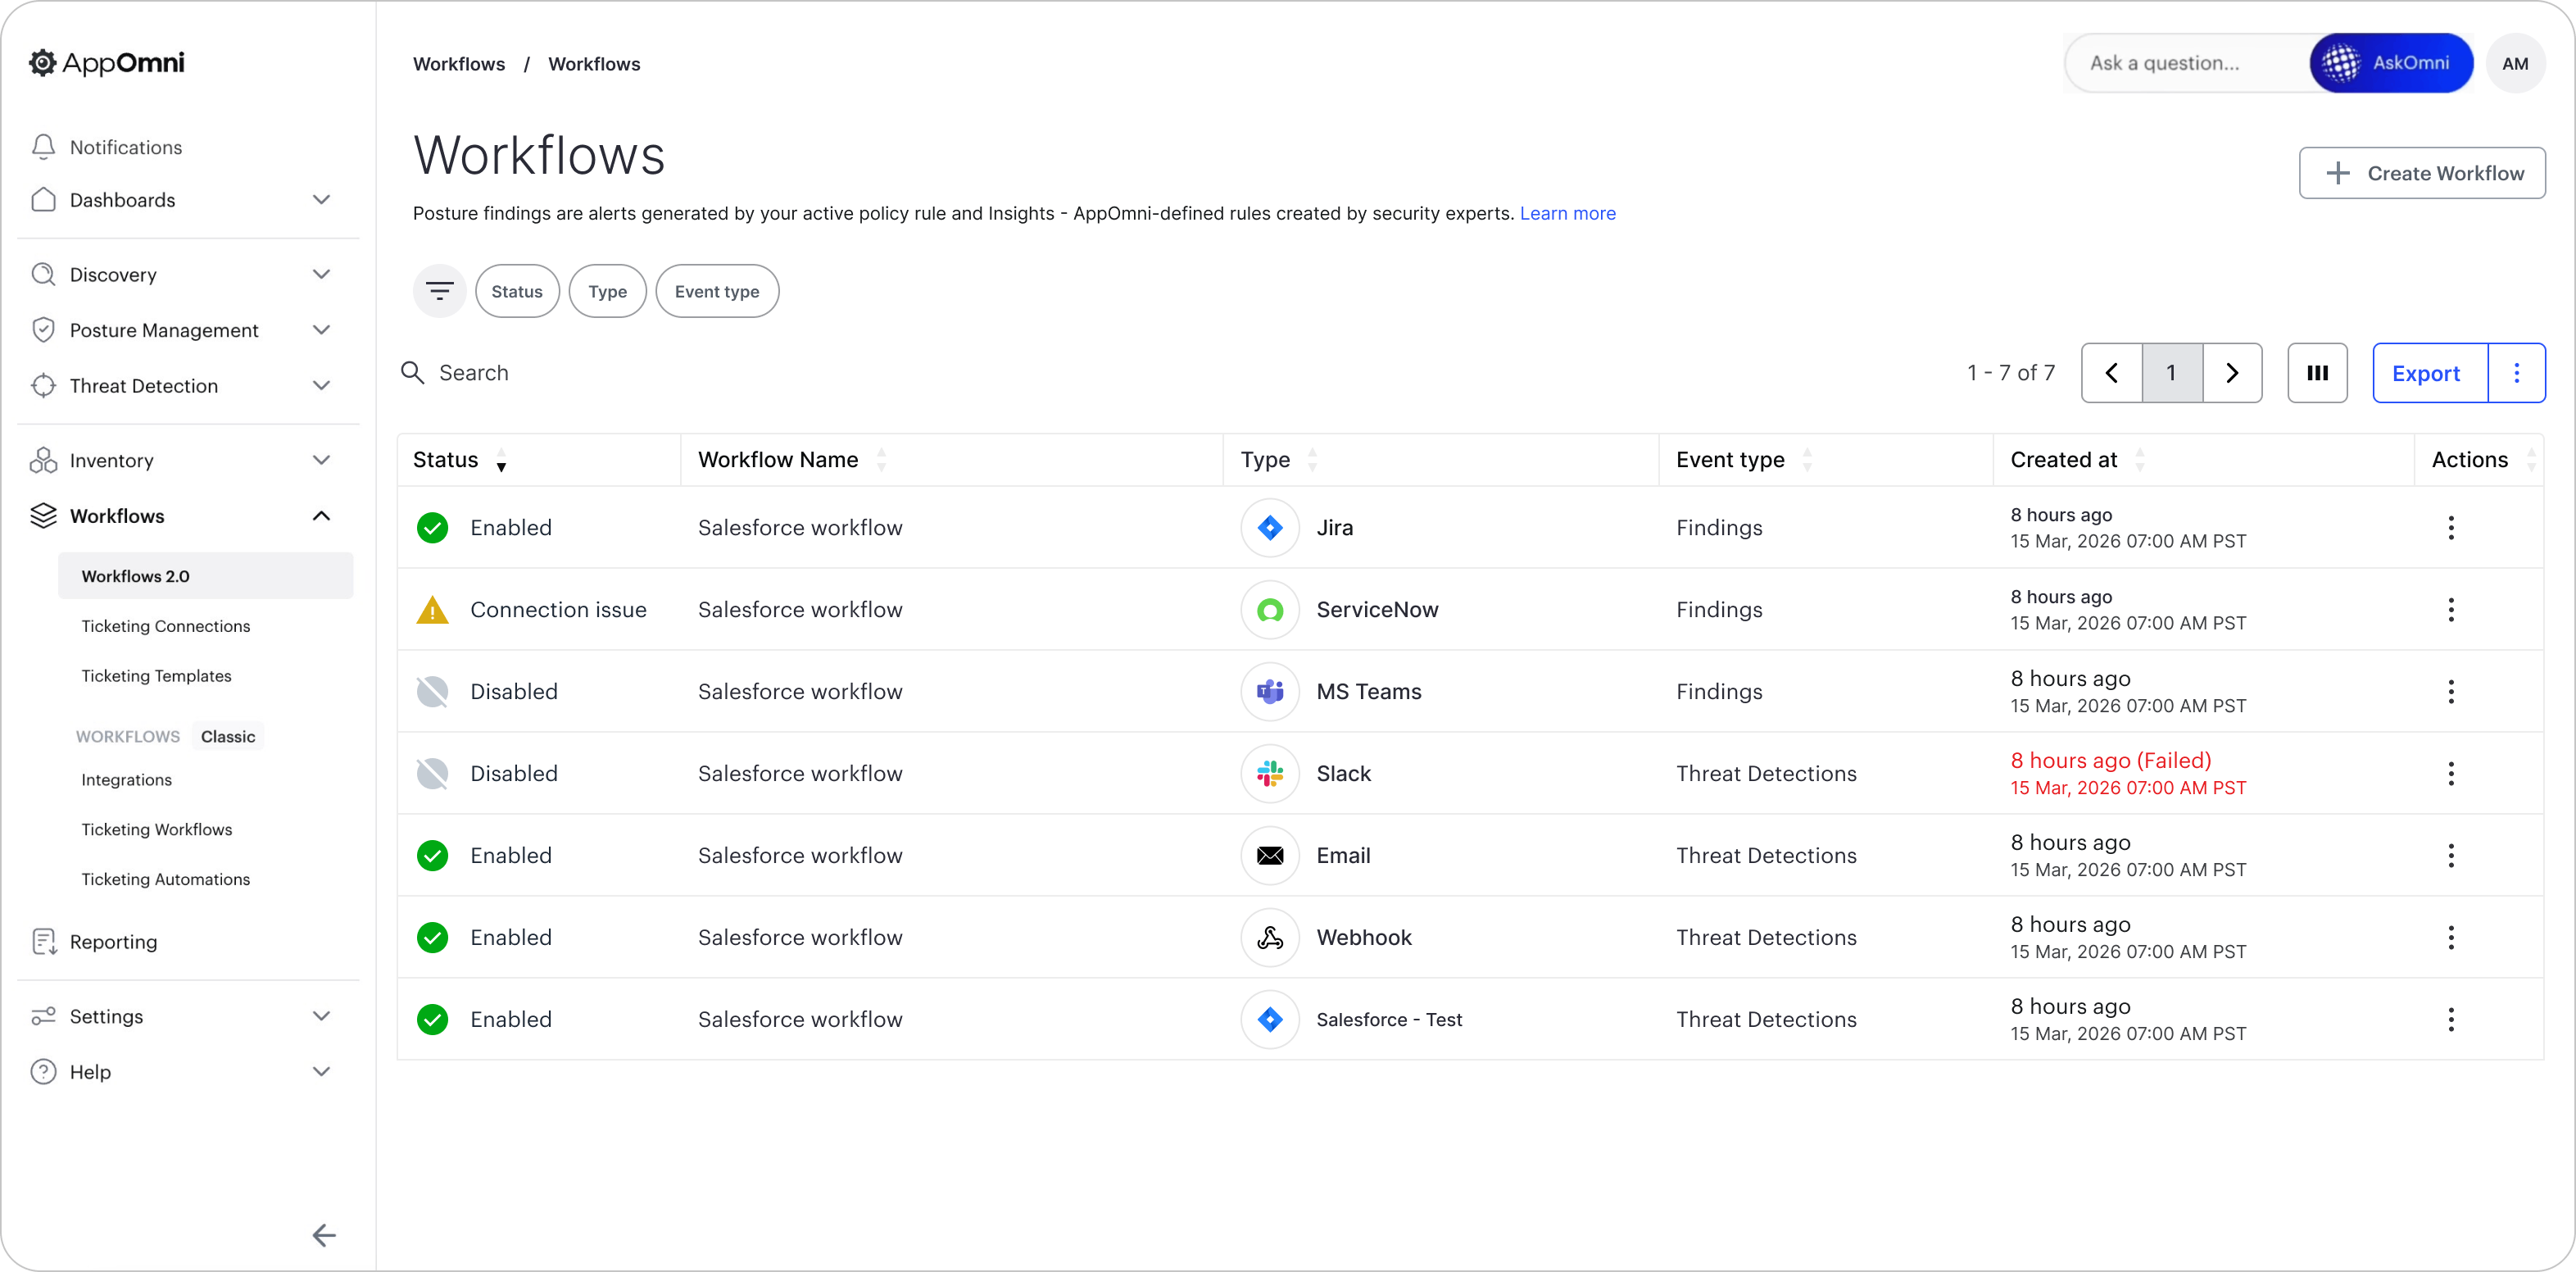Follow the Learn more link
This screenshot has height=1272, width=2576.
(1567, 213)
